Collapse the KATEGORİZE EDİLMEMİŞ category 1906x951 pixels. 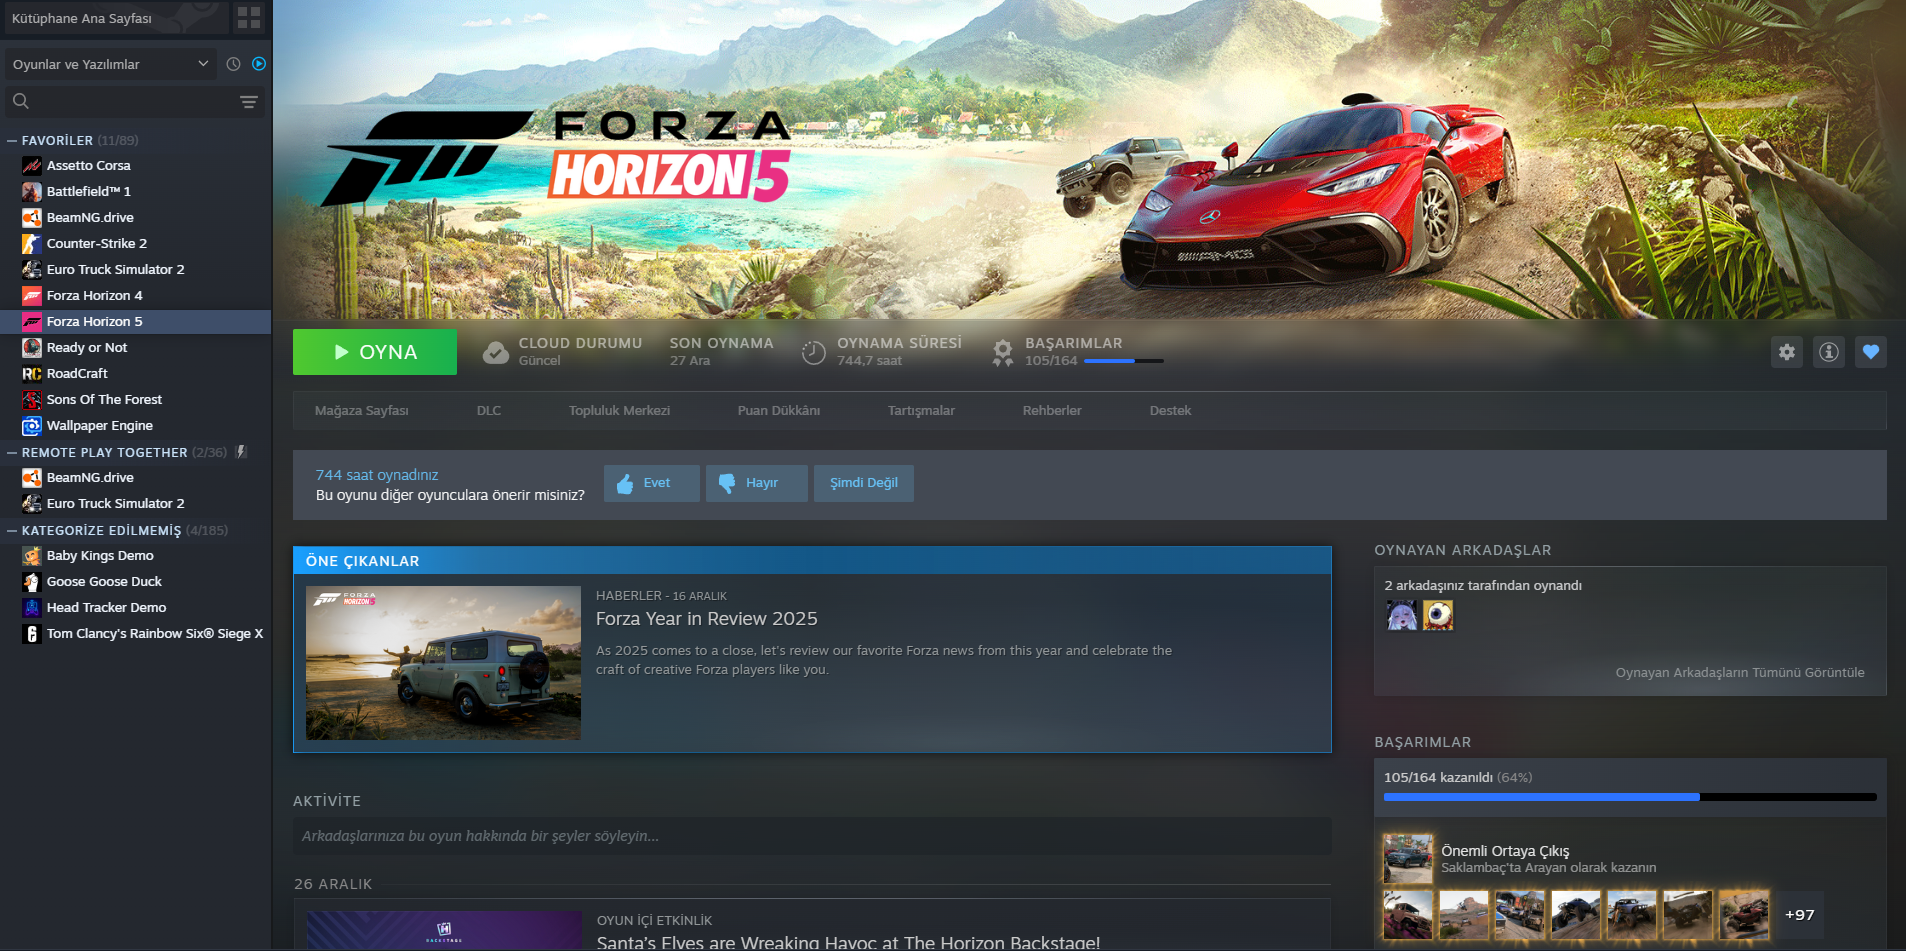(x=12, y=531)
